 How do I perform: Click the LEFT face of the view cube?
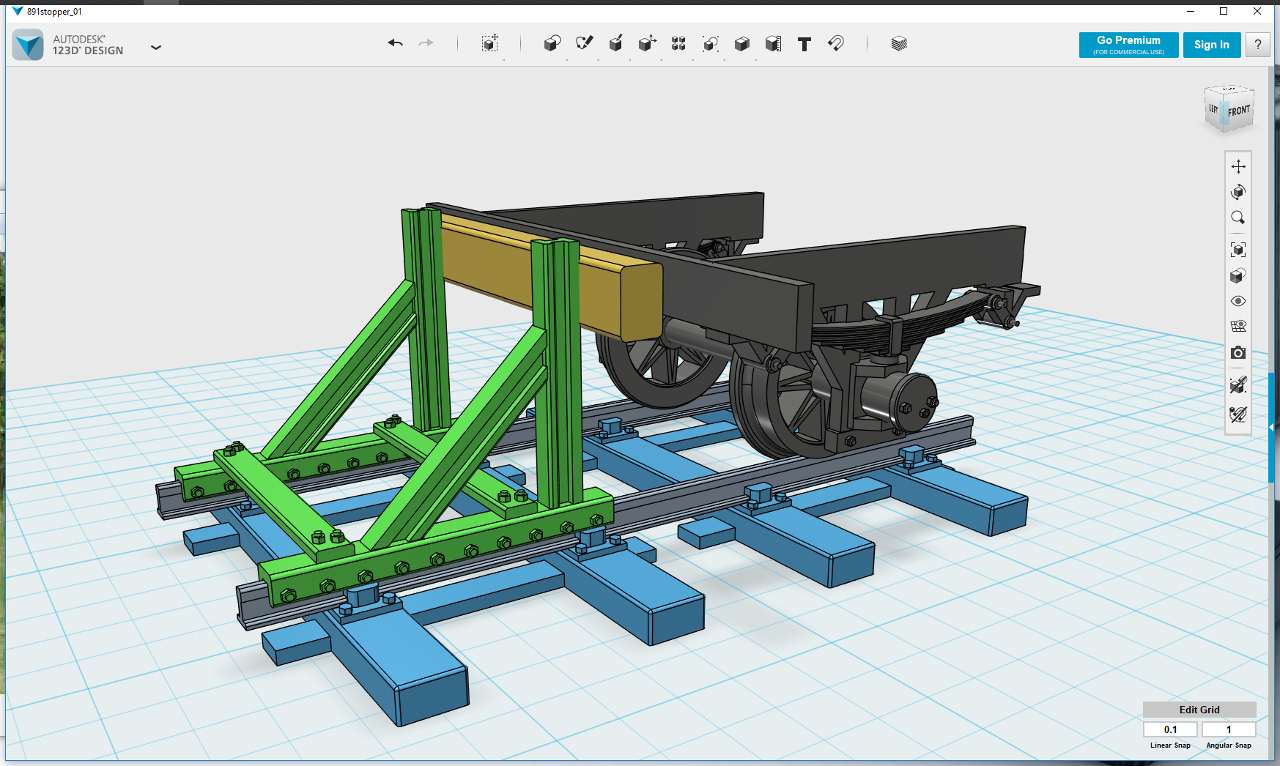(x=1214, y=108)
